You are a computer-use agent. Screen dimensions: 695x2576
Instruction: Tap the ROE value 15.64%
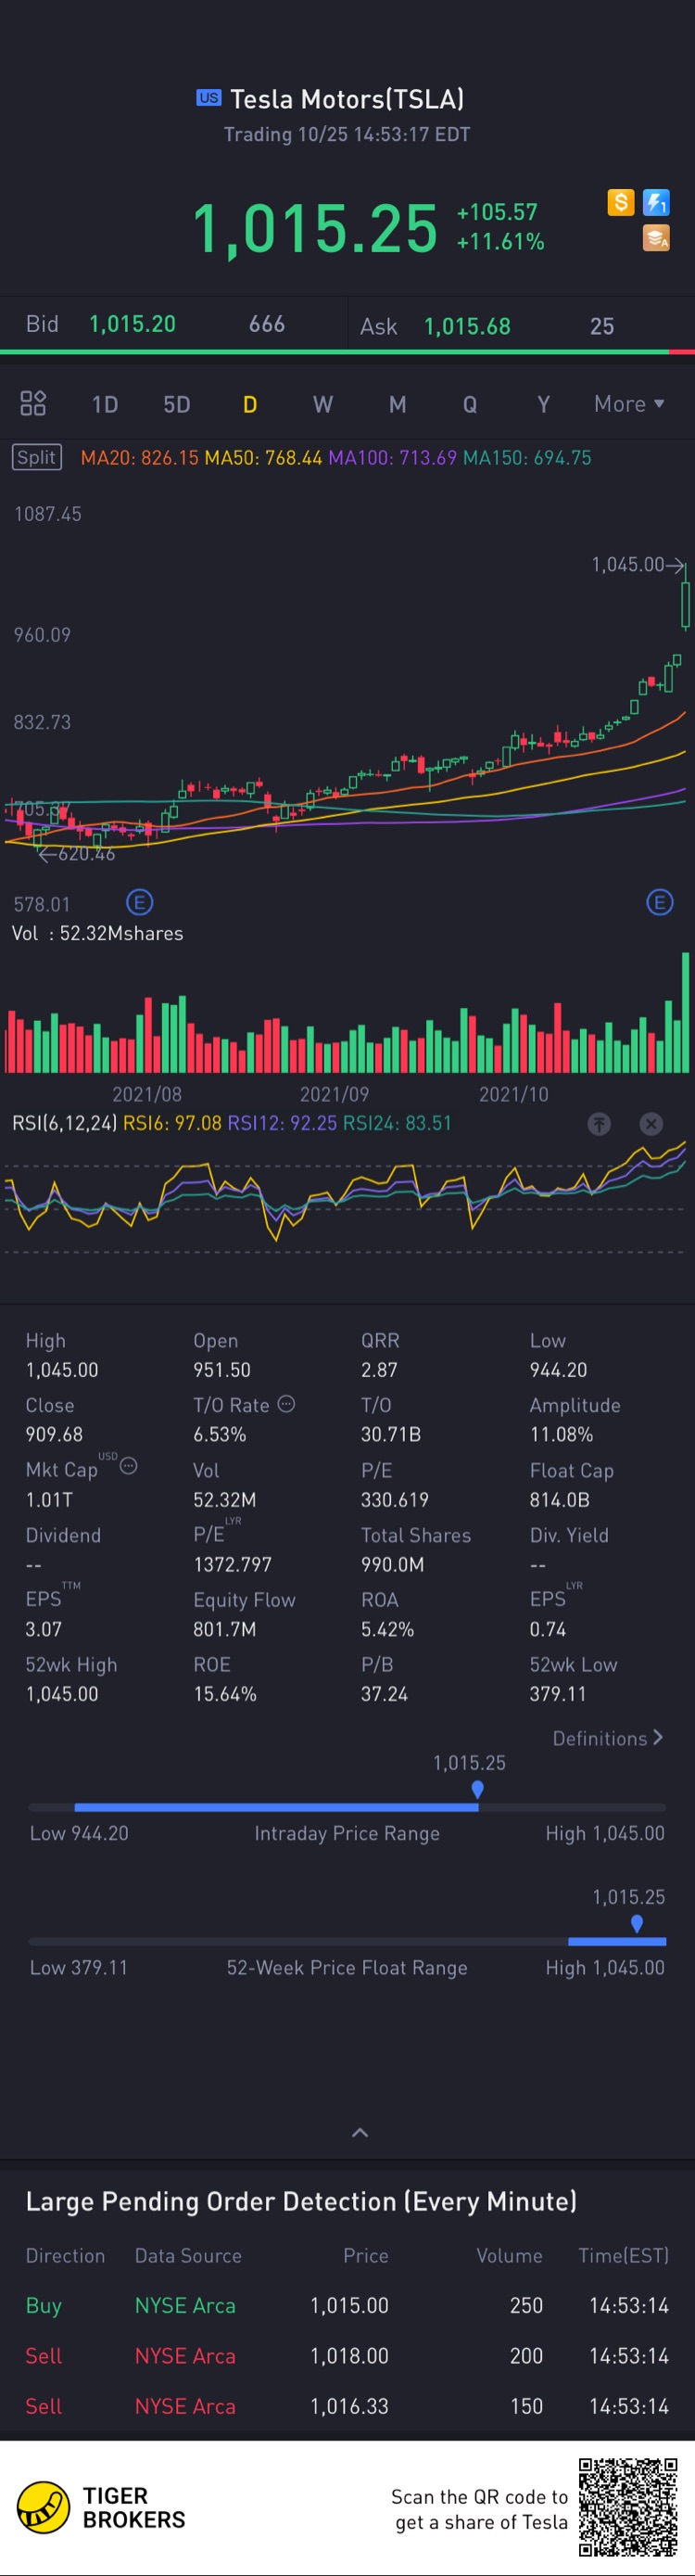click(x=224, y=1694)
